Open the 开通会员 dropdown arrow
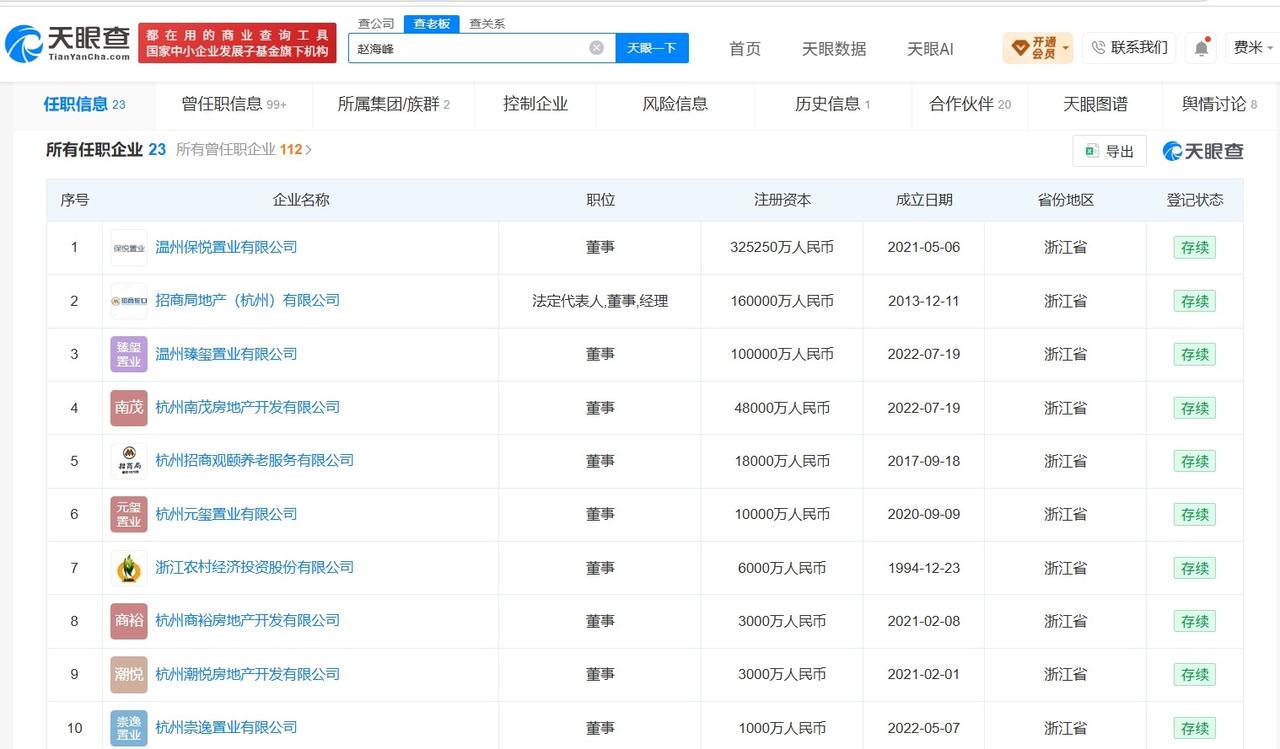The image size is (1280, 749). pyautogui.click(x=1066, y=48)
